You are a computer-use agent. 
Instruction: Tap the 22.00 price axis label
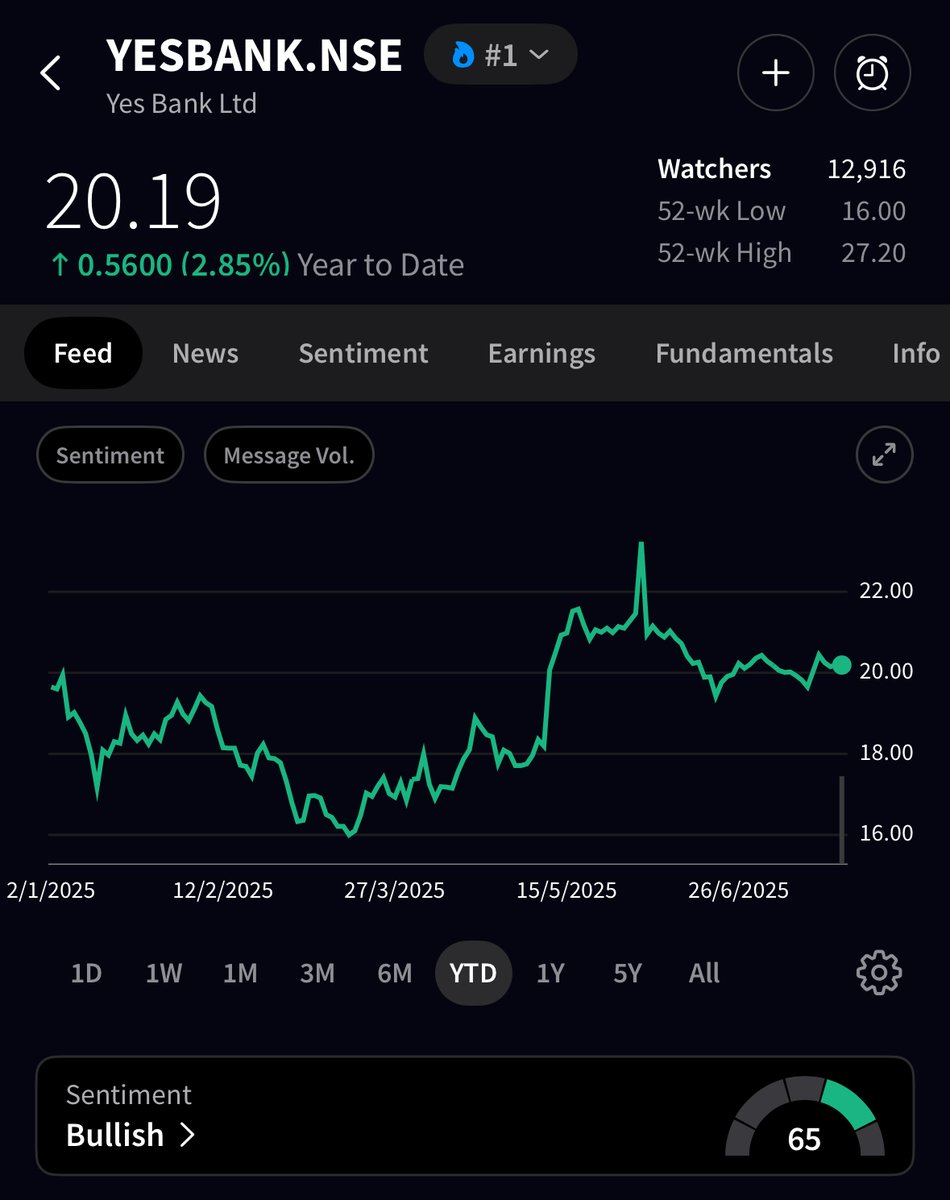click(886, 590)
